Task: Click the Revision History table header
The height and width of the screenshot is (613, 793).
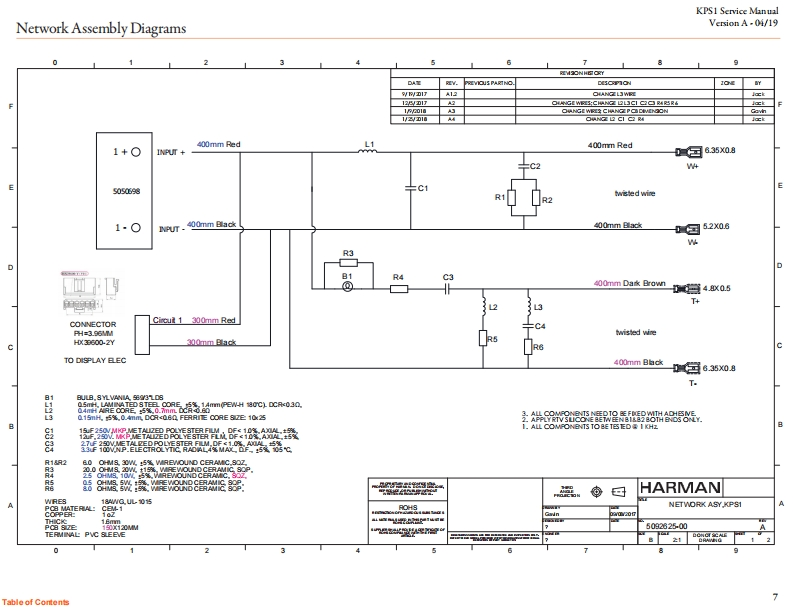Action: 586,74
